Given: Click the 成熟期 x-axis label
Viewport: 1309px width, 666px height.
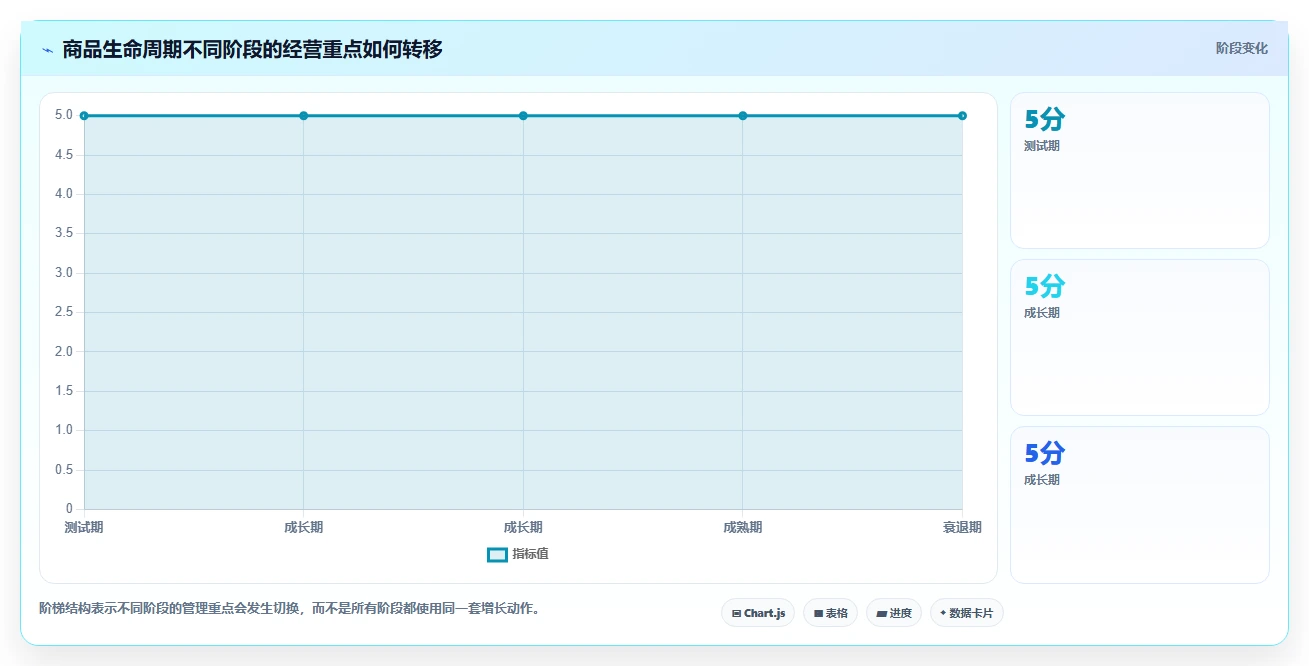Looking at the screenshot, I should (x=743, y=527).
